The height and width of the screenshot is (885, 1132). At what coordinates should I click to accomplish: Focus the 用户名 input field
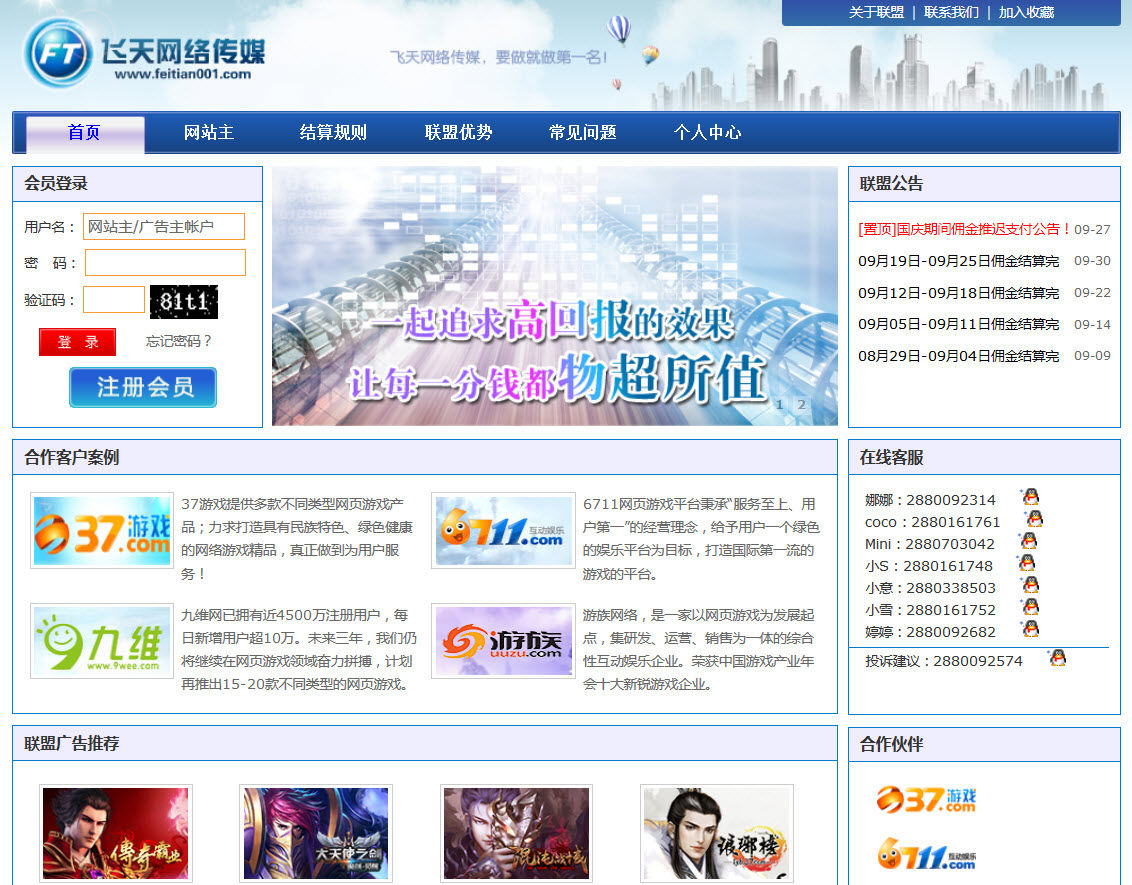coord(164,227)
